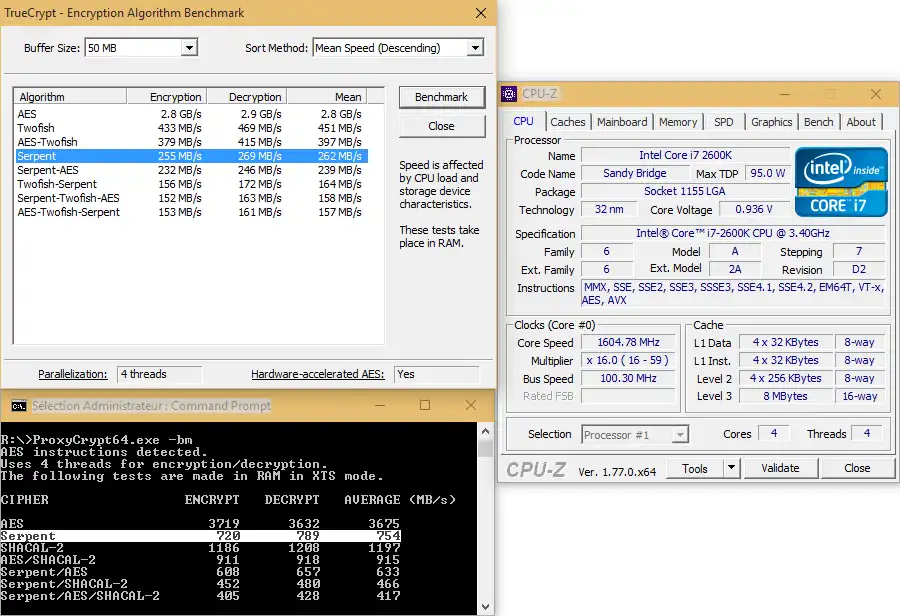The height and width of the screenshot is (616, 900).
Task: Click the SHACAL-2 result line in Command Prompt
Action: pos(200,548)
